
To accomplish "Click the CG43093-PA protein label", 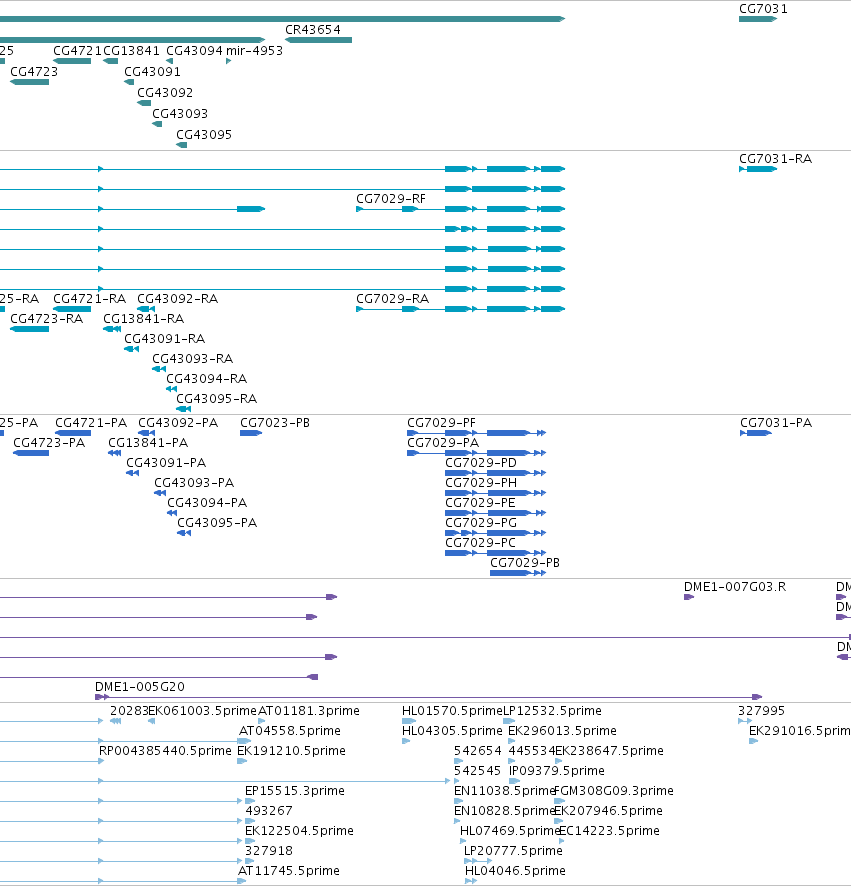I will (194, 483).
